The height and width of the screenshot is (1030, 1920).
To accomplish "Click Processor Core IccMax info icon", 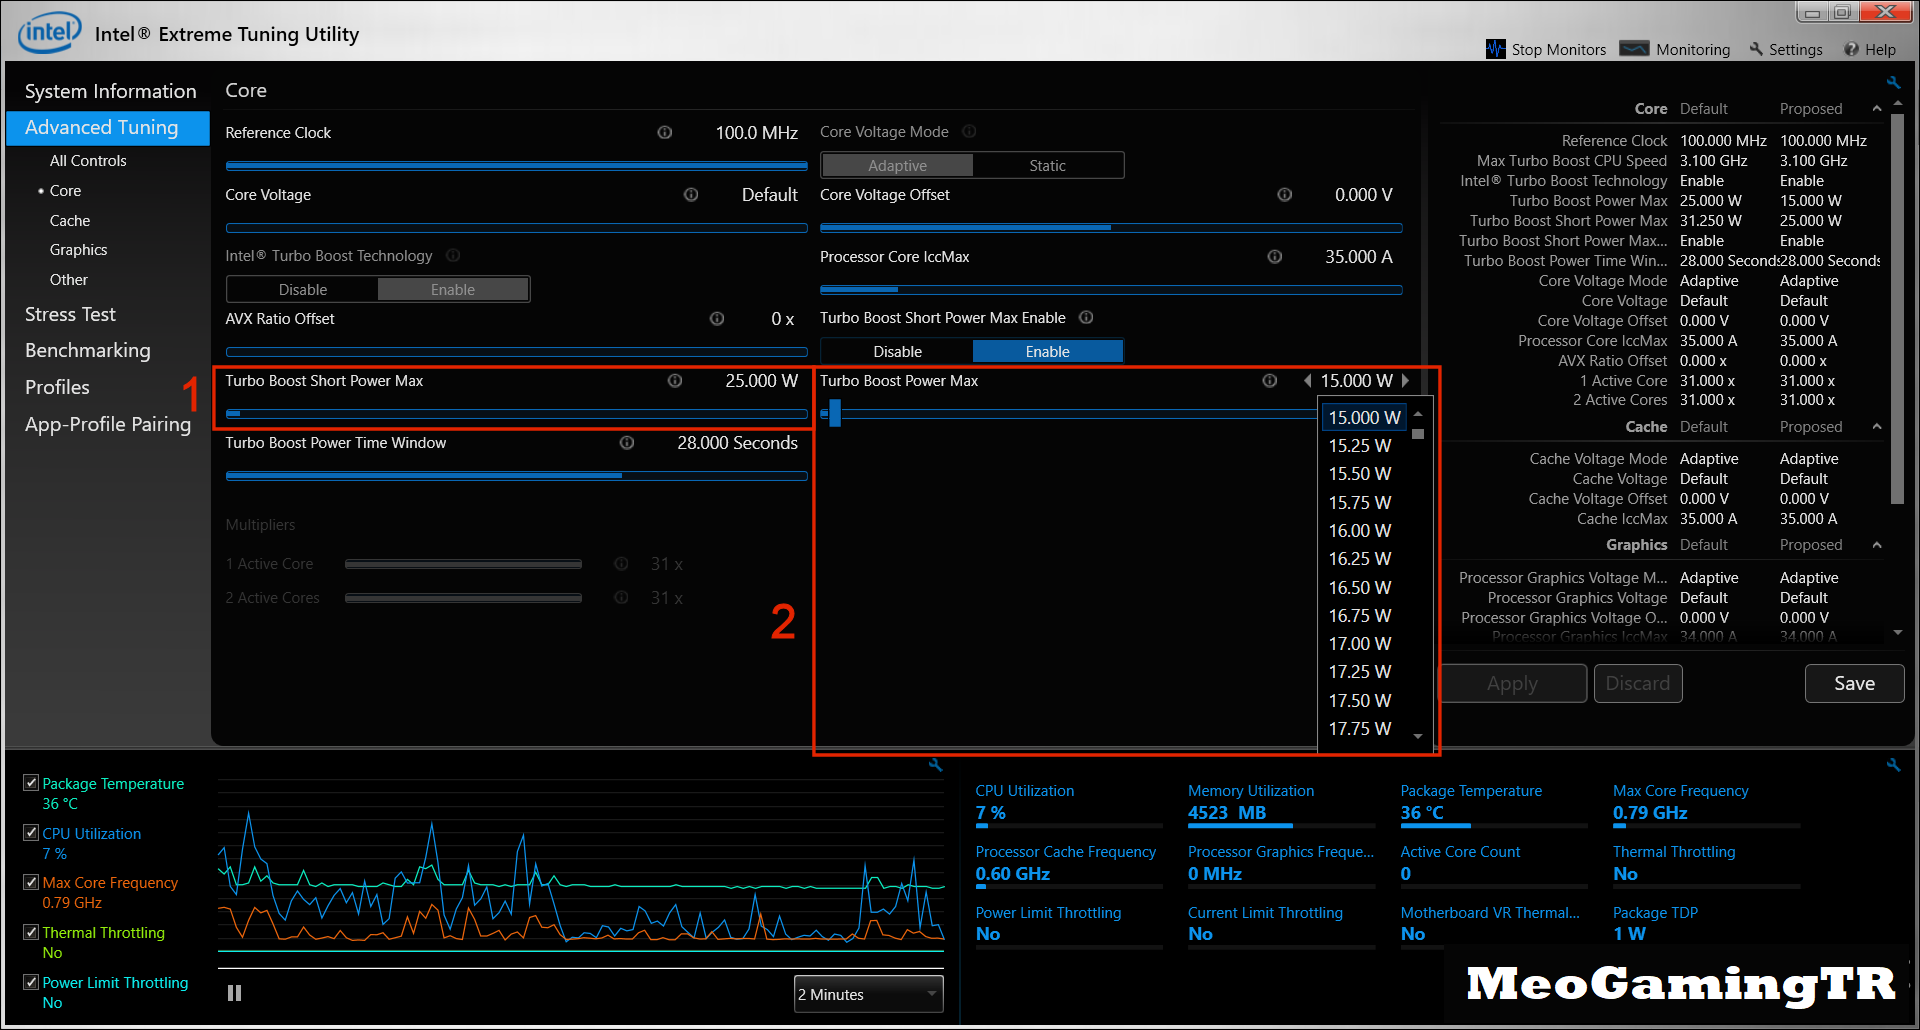I will (1275, 256).
